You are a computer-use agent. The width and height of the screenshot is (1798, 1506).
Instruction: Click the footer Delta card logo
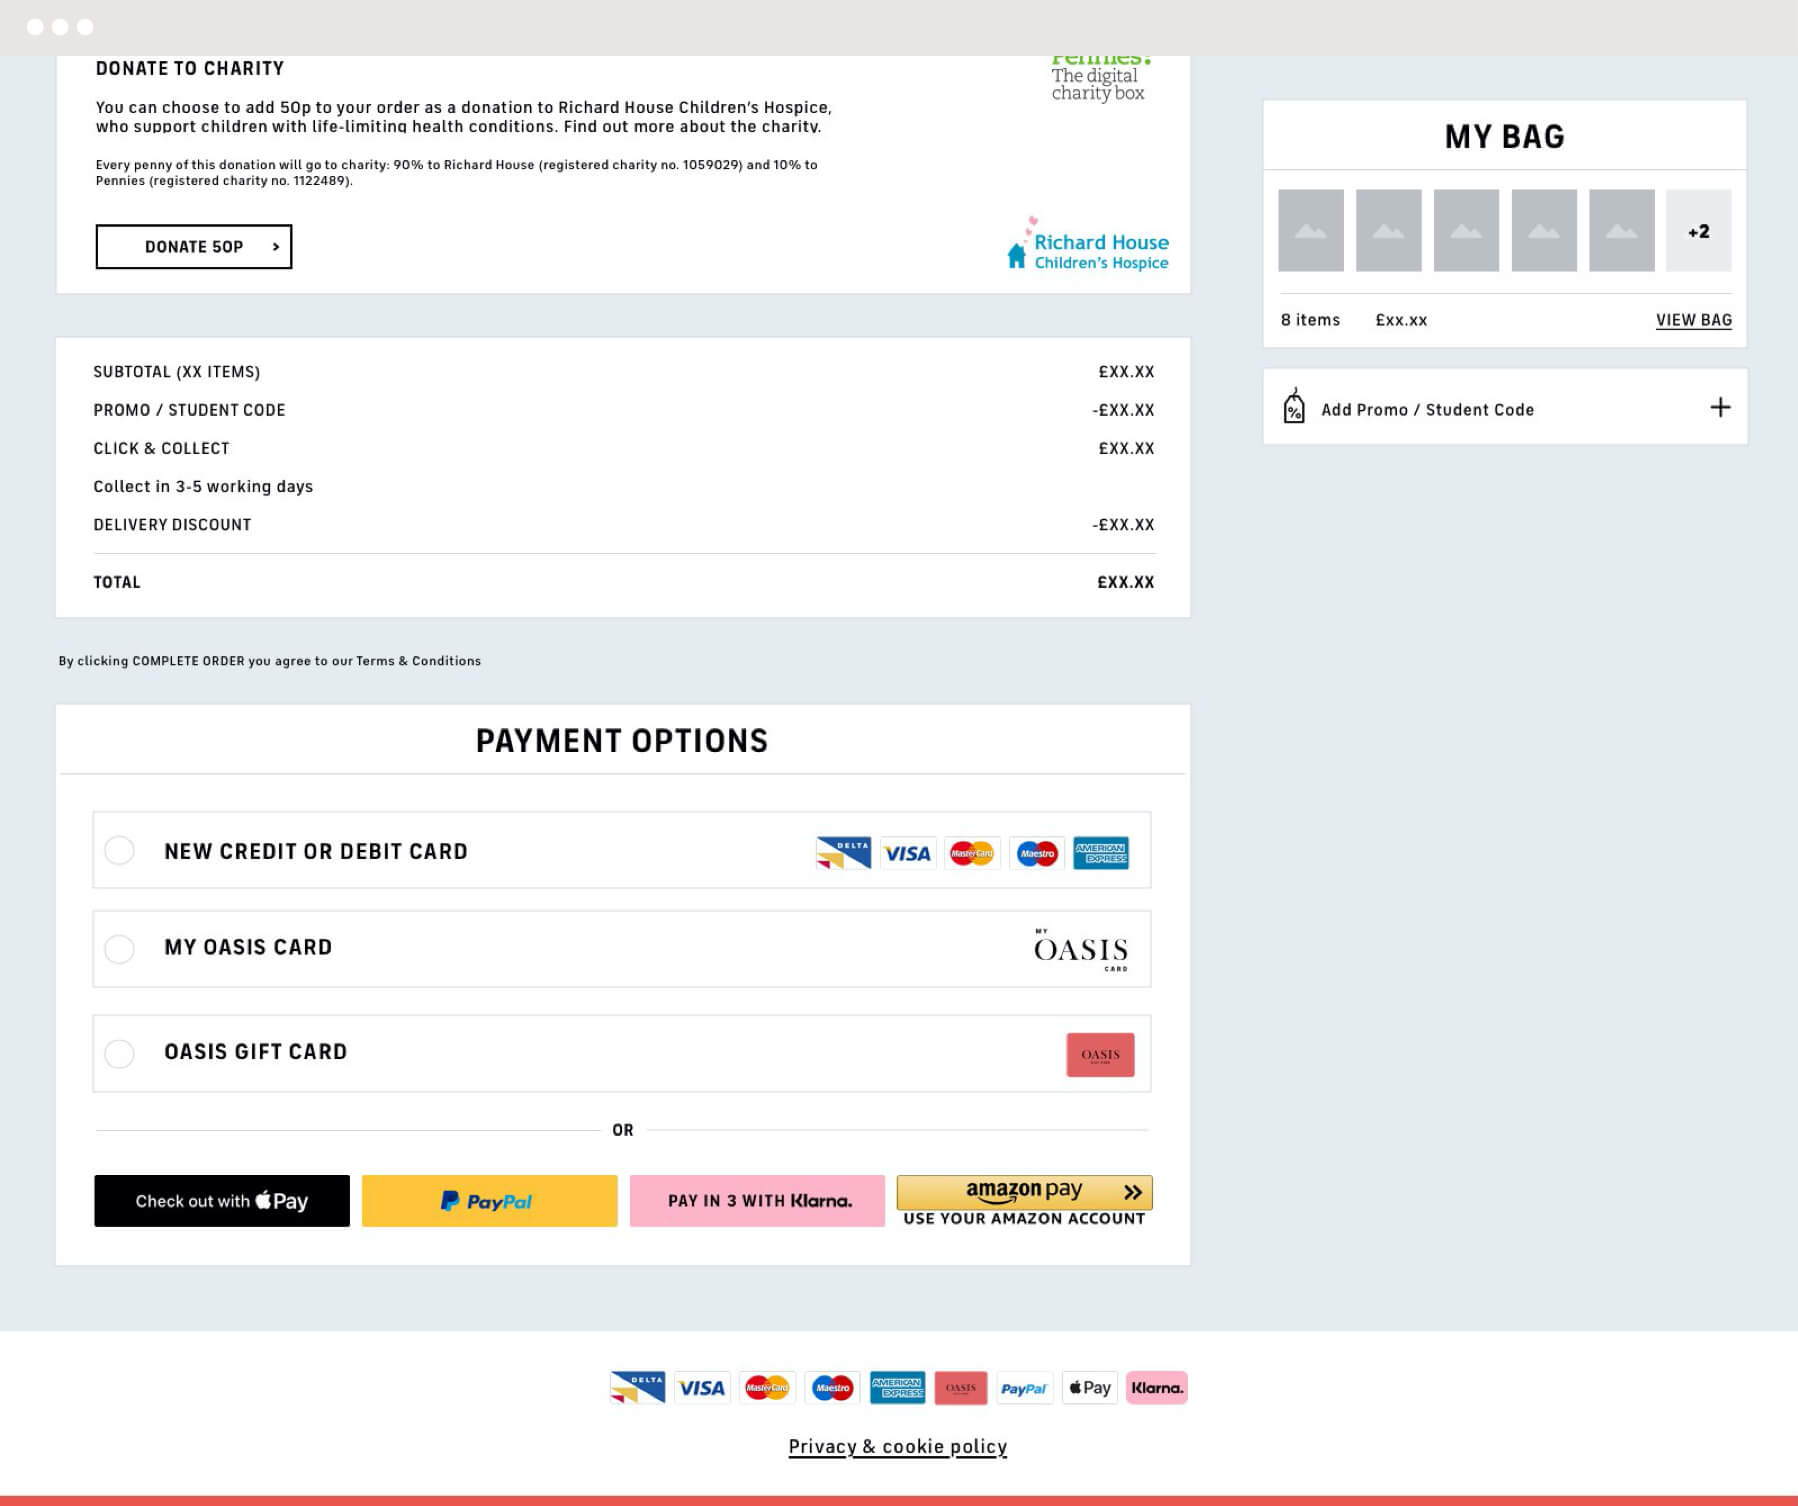pyautogui.click(x=637, y=1388)
